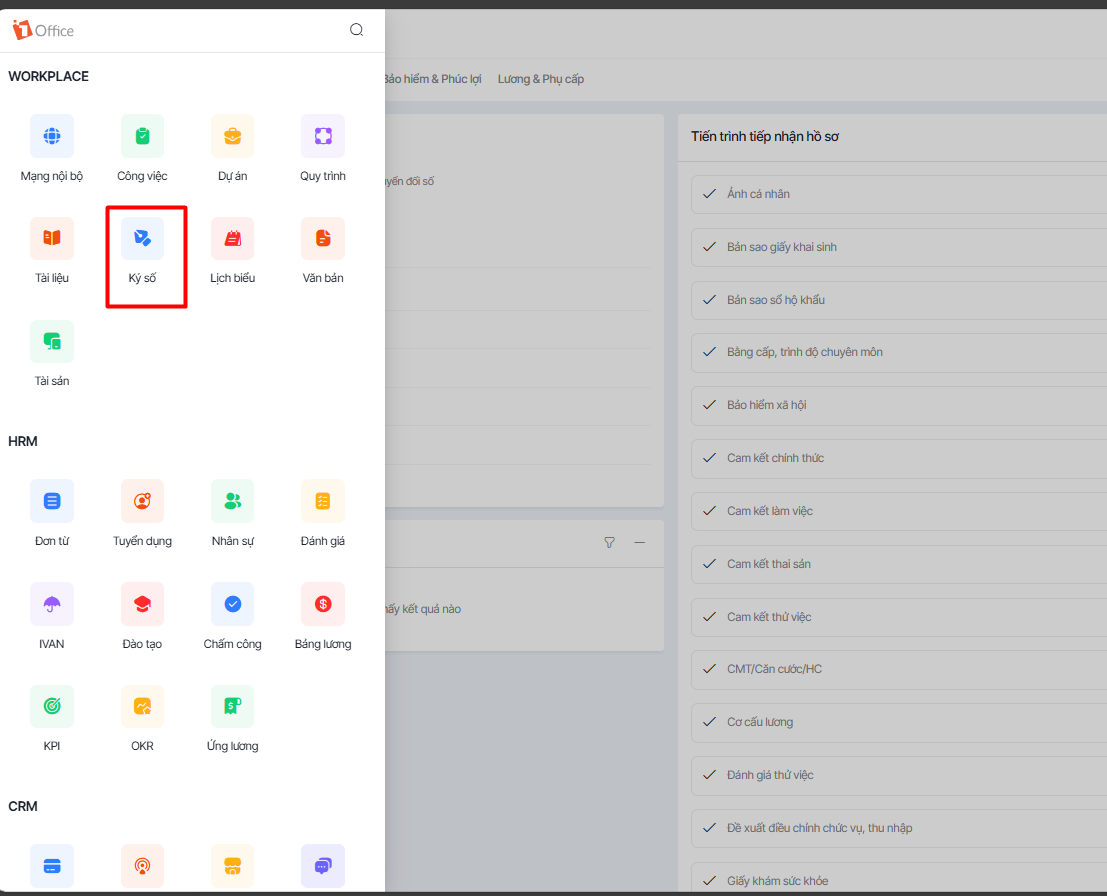The width and height of the screenshot is (1107, 896).
Task: Open the Lịch biểu calendar app
Action: pyautogui.click(x=232, y=239)
